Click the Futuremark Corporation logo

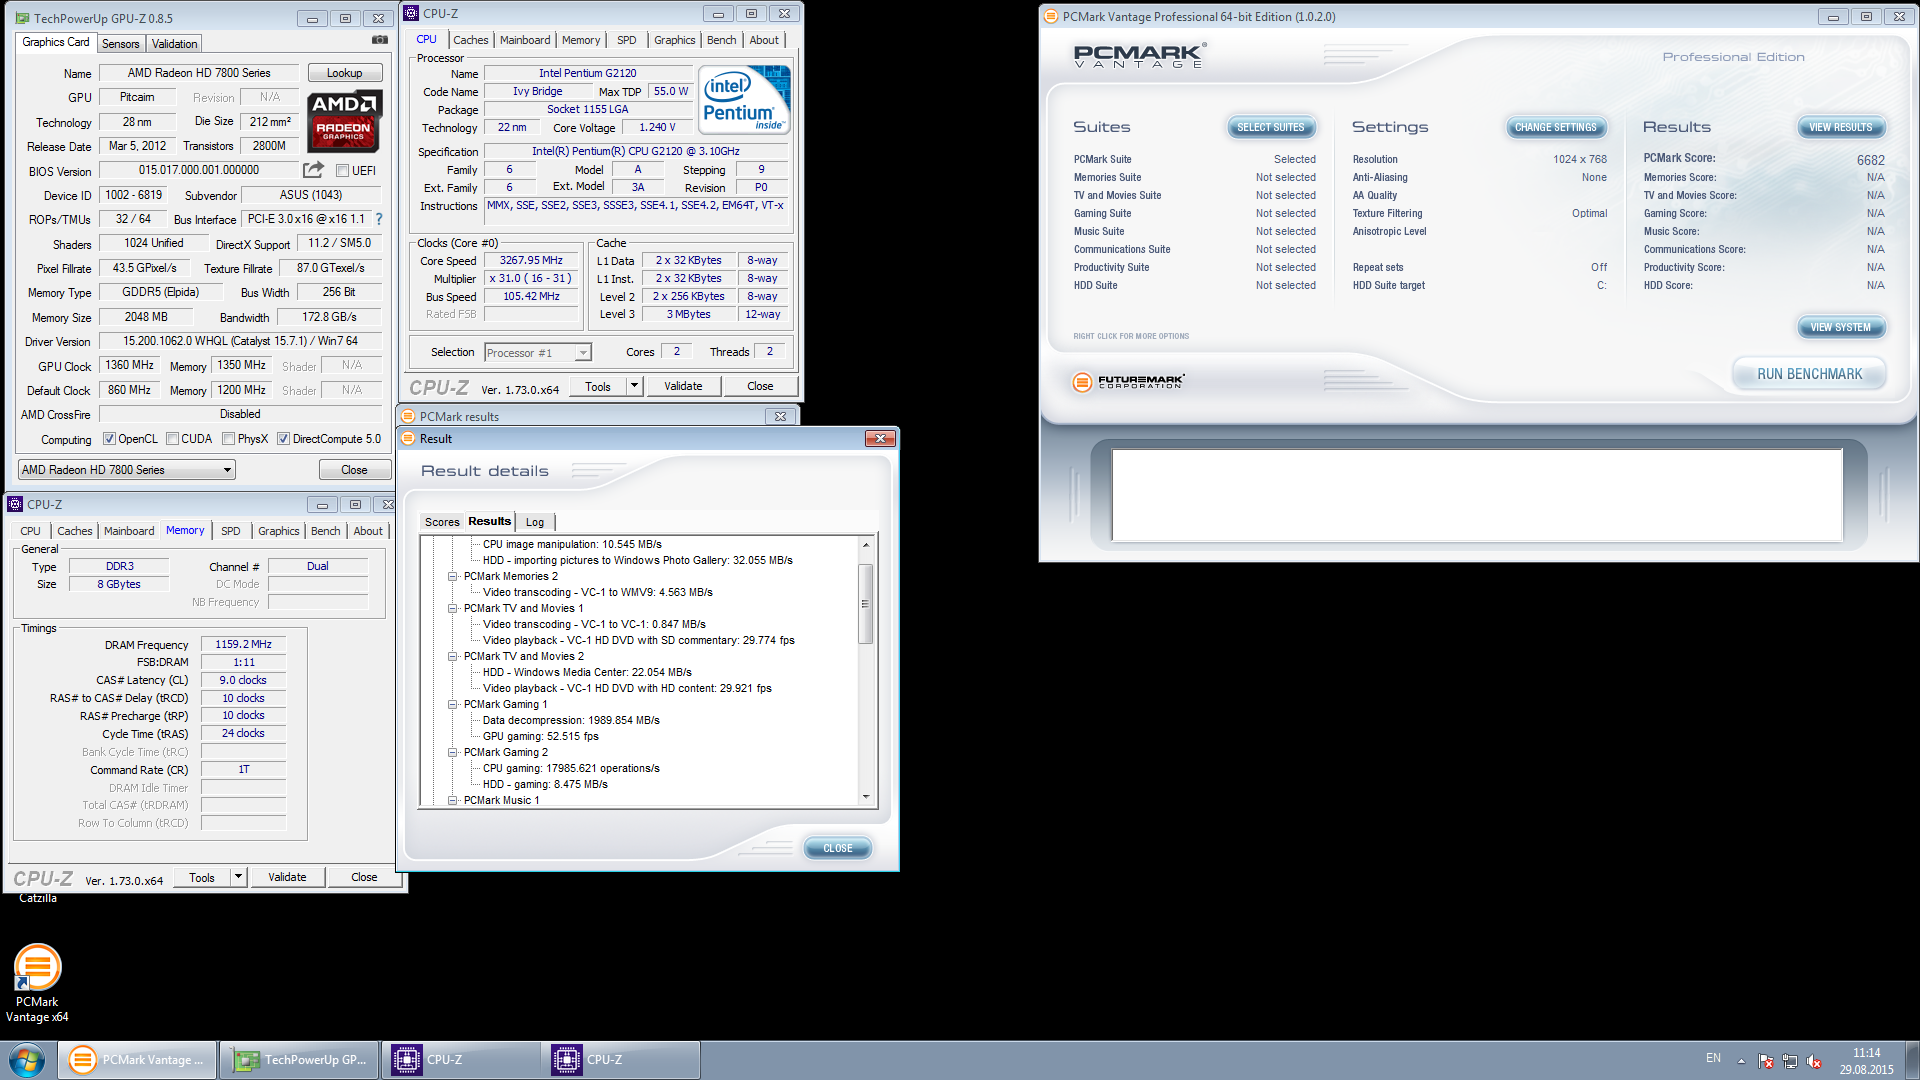[1128, 381]
